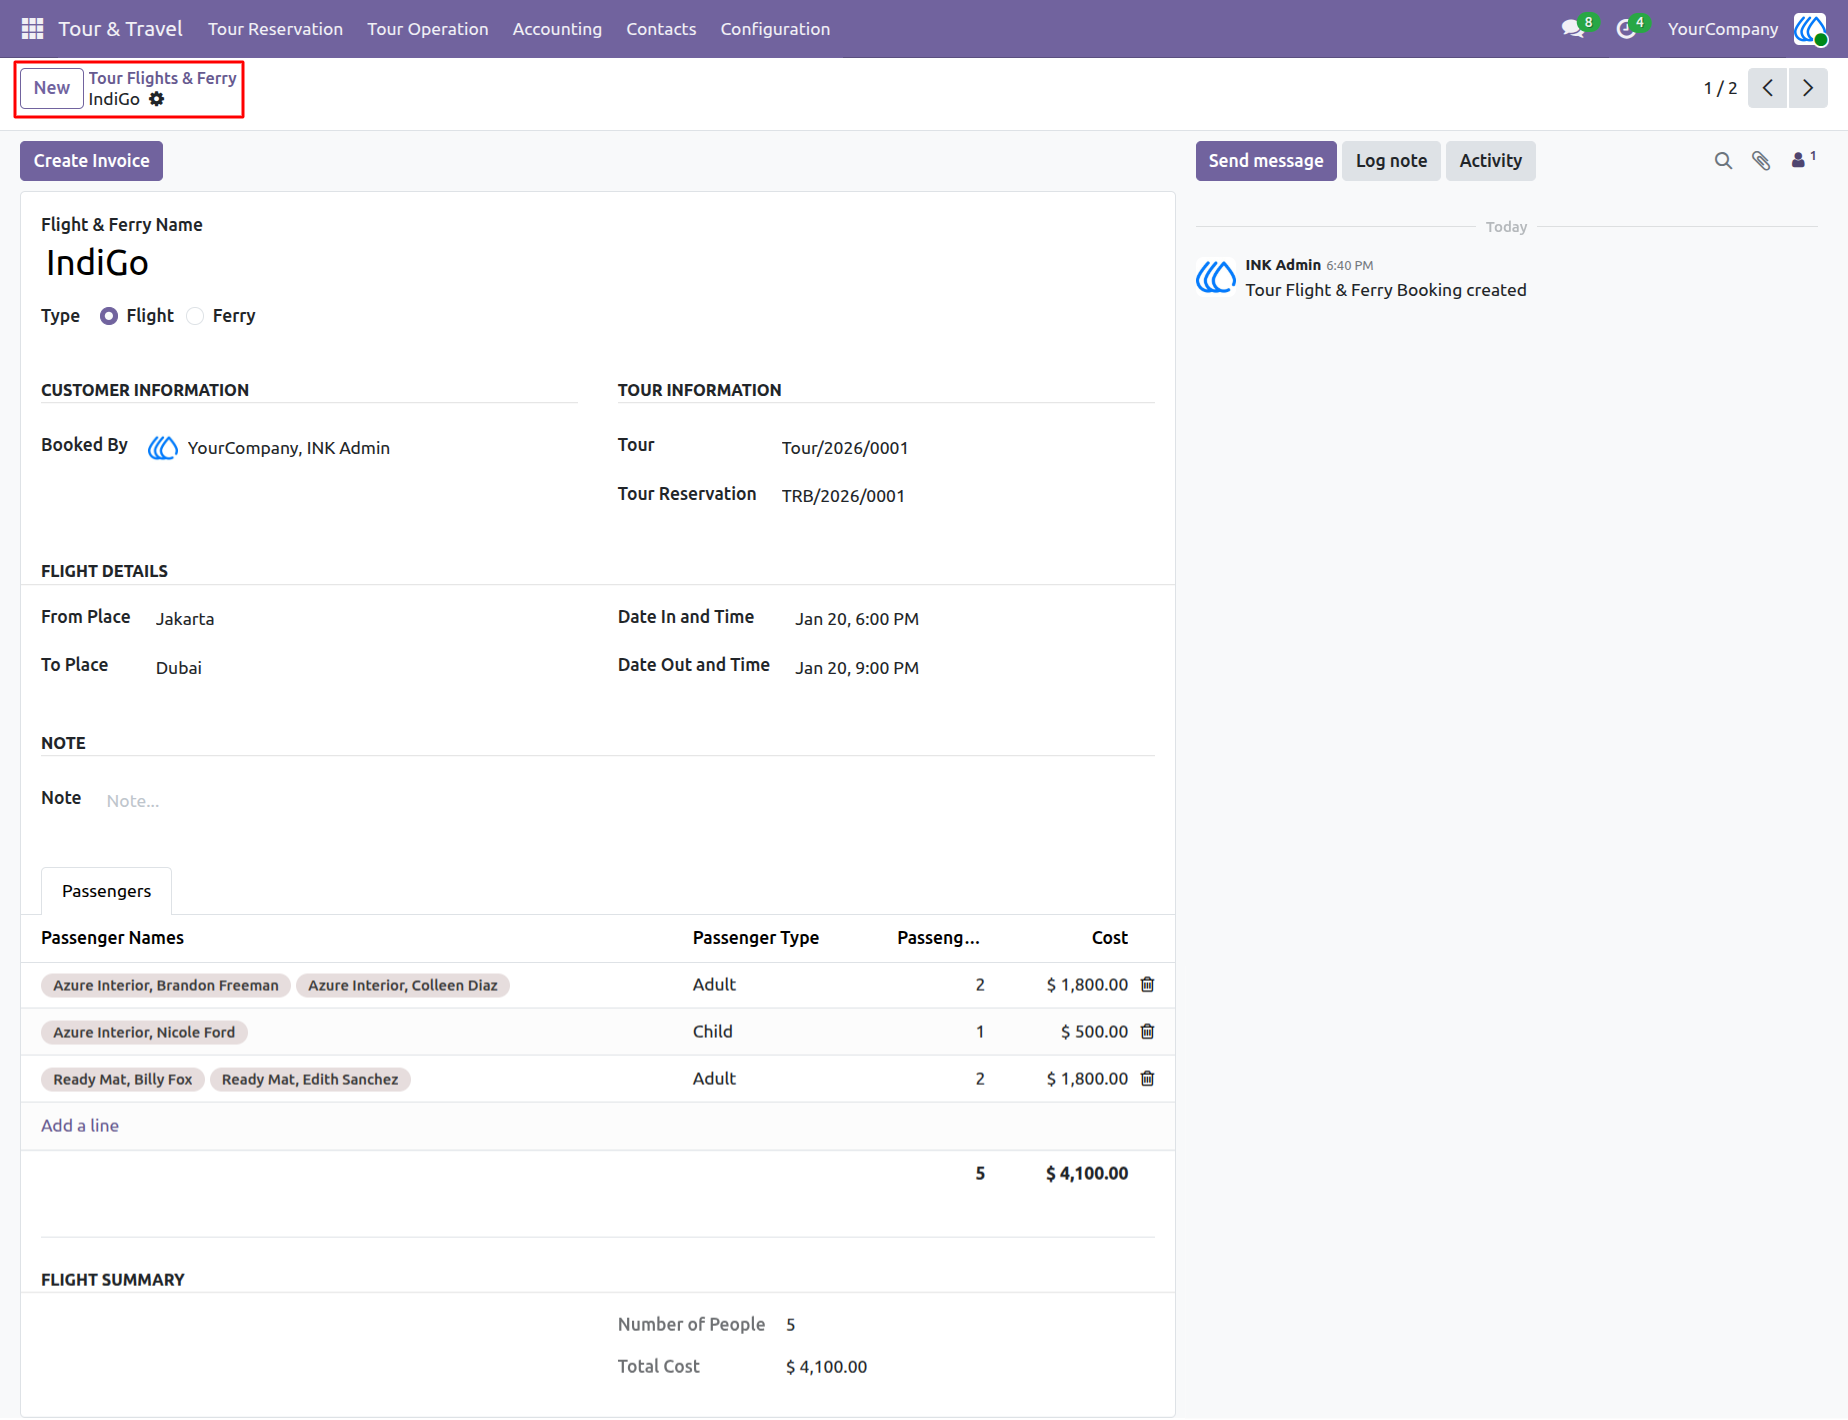Click the New record button
1848x1420 pixels.
52,88
